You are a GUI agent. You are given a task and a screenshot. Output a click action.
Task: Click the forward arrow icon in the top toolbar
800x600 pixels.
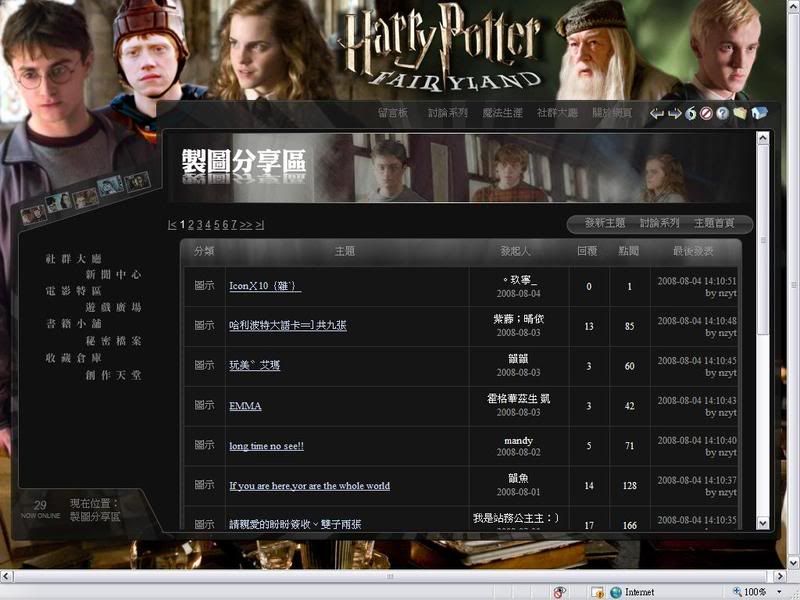(674, 113)
